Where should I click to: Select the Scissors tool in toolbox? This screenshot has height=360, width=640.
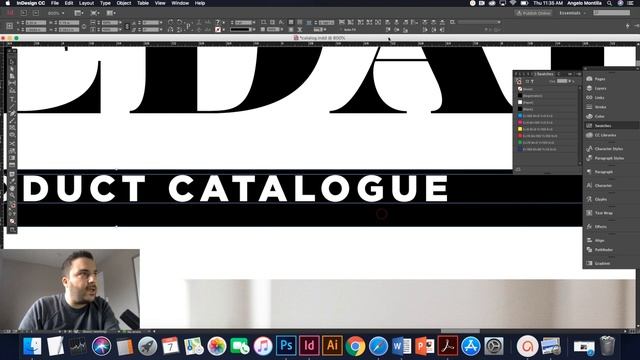click(x=12, y=143)
